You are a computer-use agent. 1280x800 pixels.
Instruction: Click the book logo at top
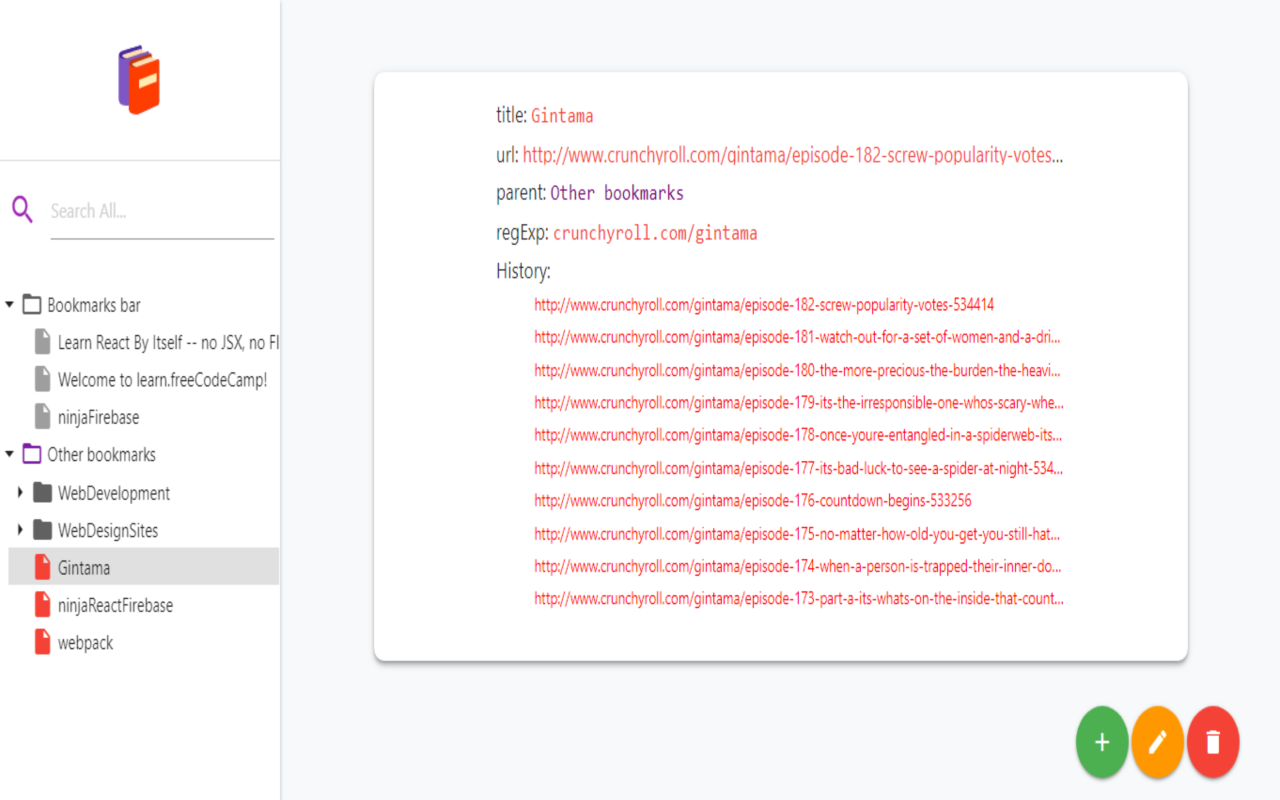140,79
